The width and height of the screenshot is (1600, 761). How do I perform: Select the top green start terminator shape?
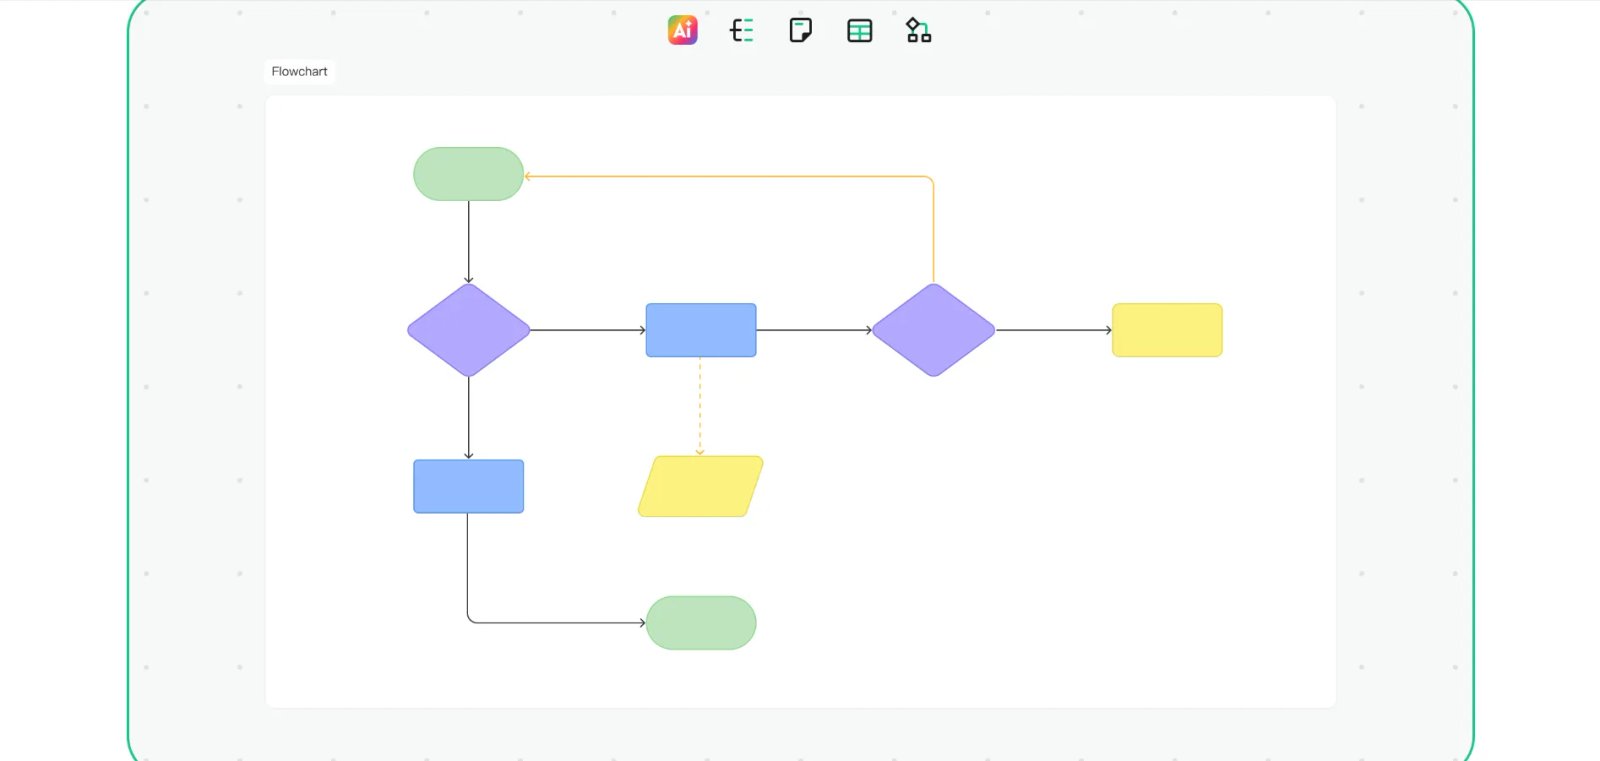tap(468, 174)
